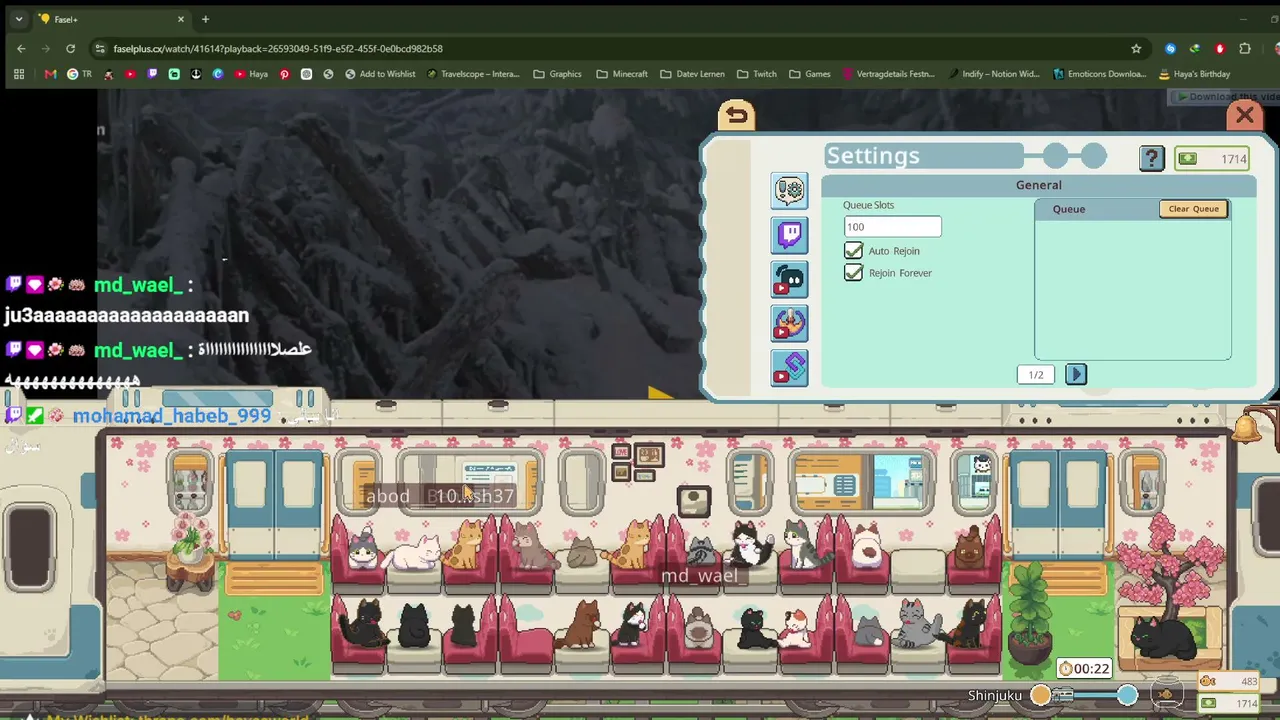This screenshot has width=1280, height=720.
Task: Open the Chrome apps grid shortcut
Action: tap(19, 74)
